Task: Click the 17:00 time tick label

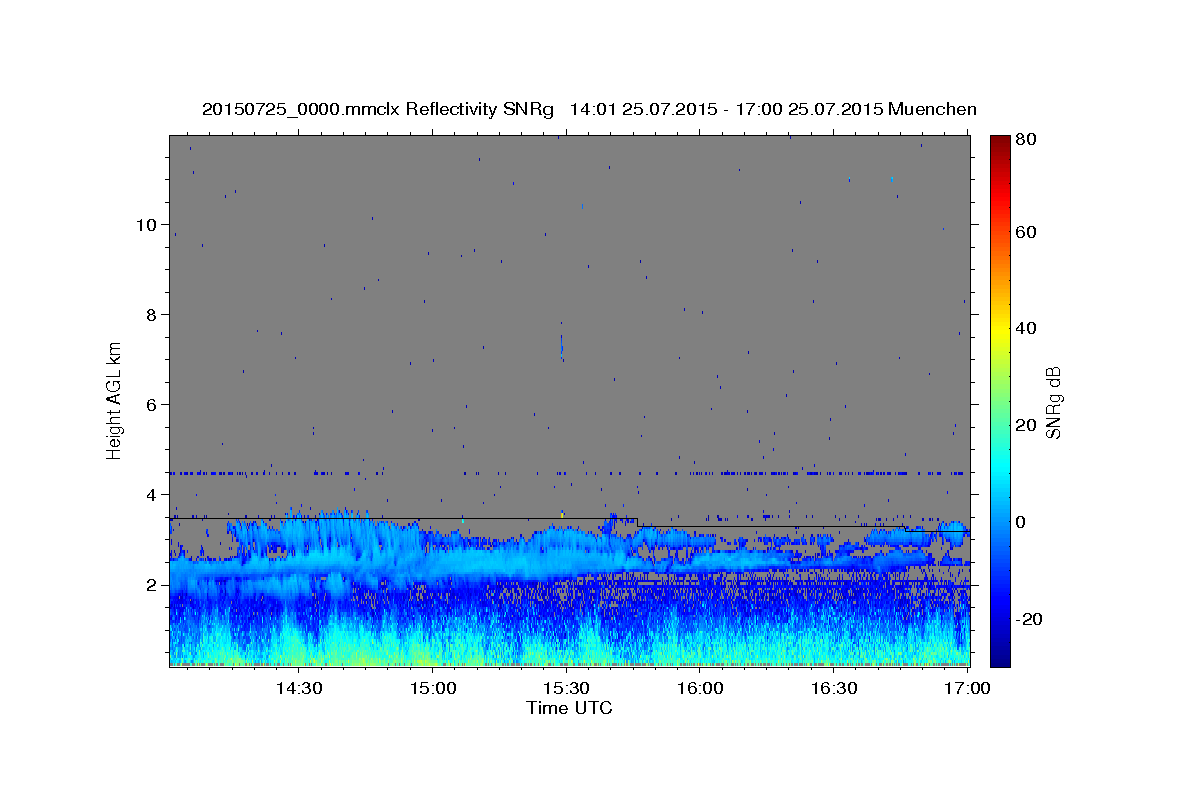Action: 968,689
